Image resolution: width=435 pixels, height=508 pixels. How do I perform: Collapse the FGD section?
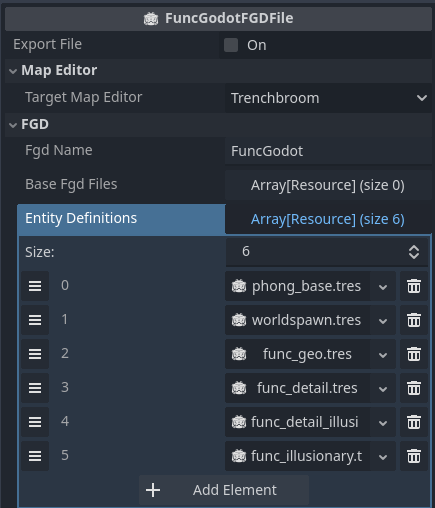(13, 125)
